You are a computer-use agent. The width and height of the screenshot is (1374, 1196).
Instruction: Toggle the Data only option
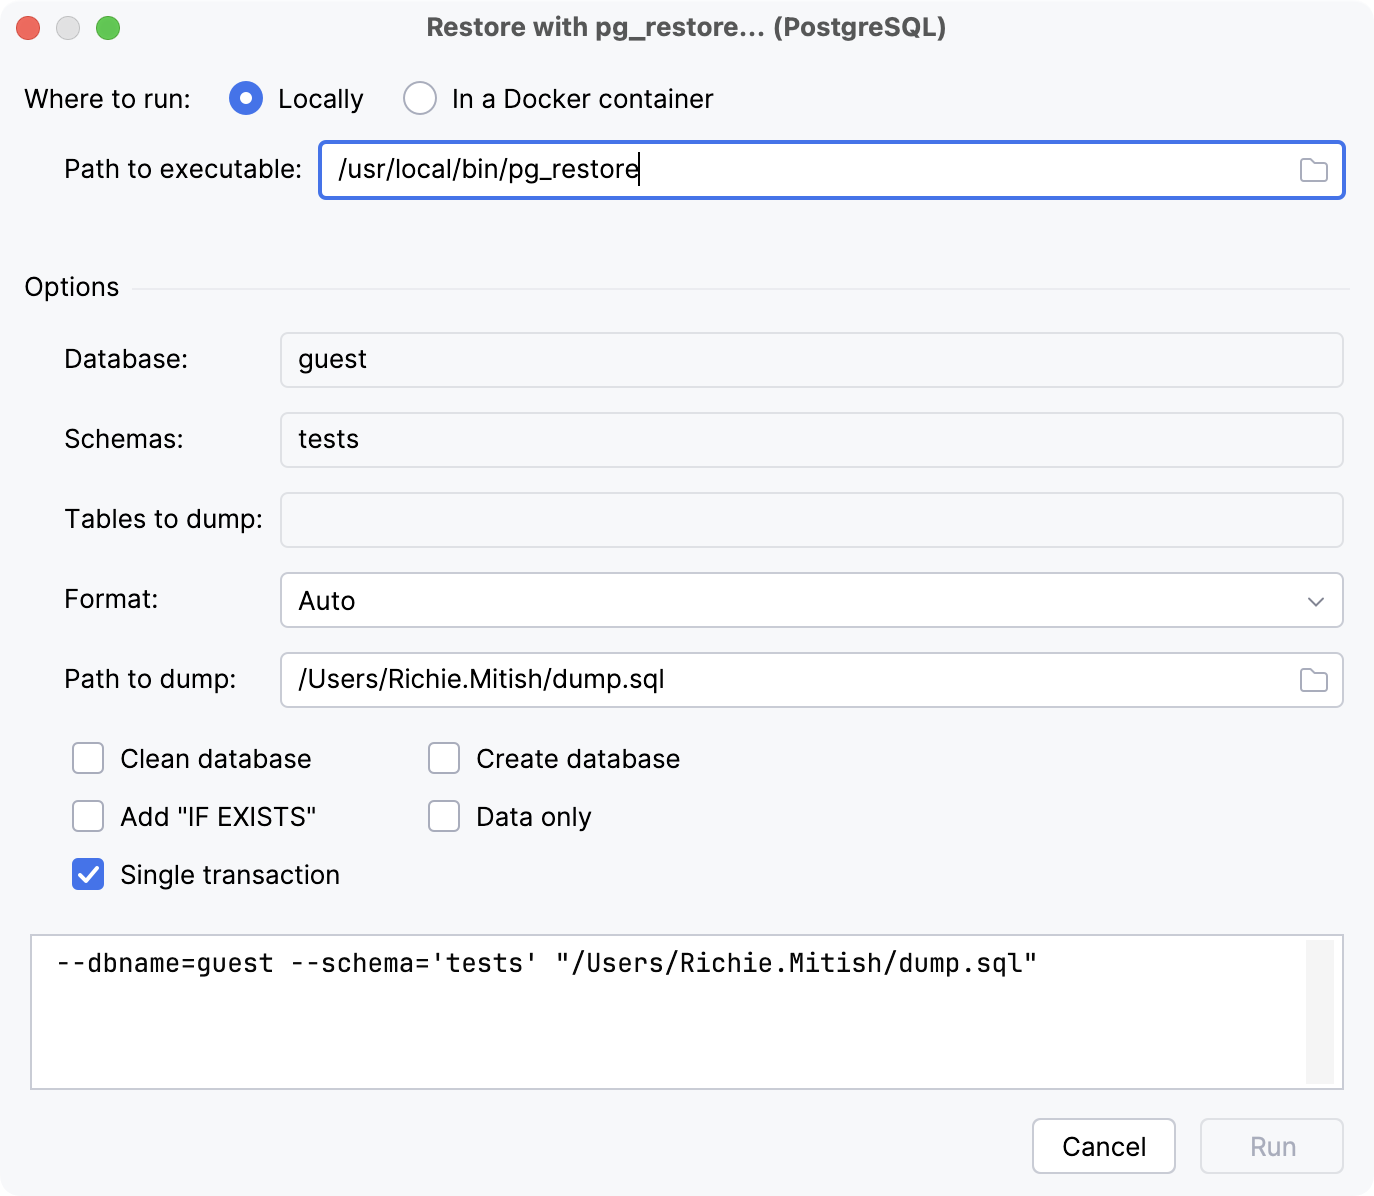444,816
